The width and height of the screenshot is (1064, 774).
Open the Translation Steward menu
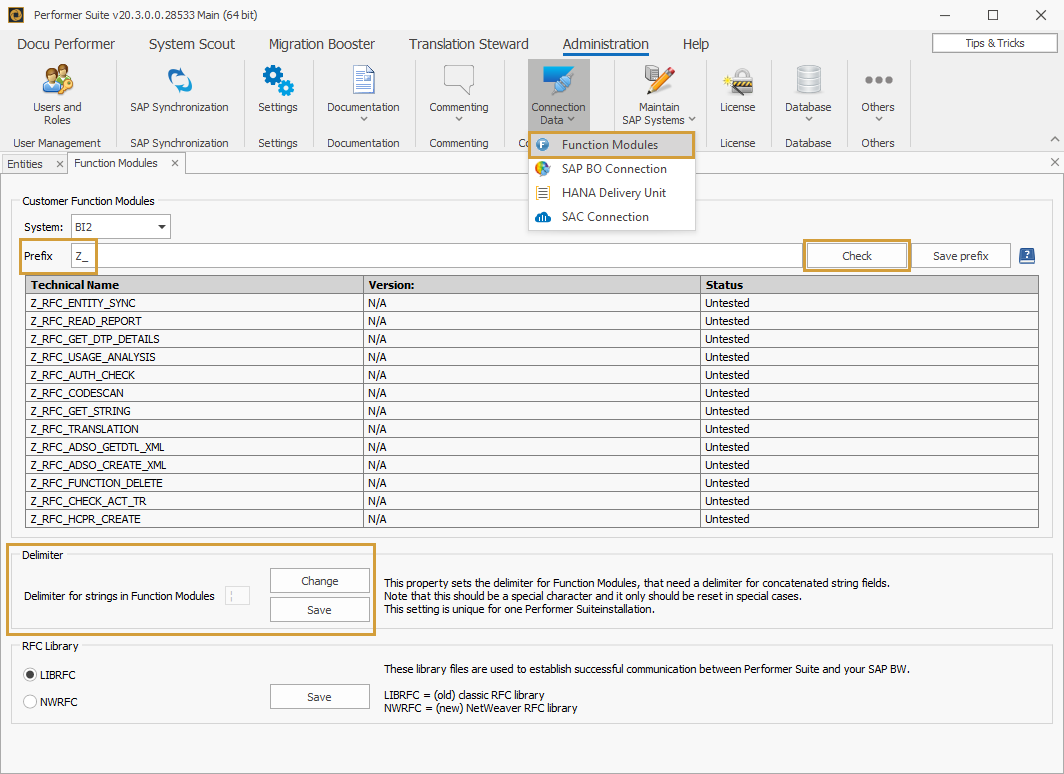(468, 44)
